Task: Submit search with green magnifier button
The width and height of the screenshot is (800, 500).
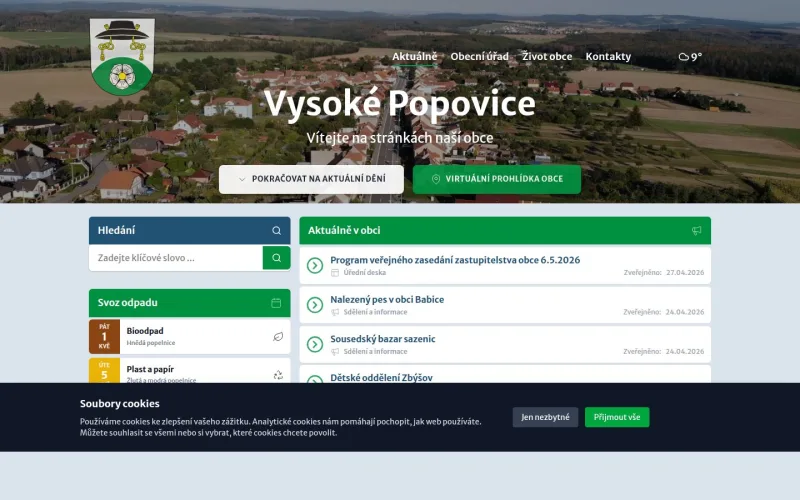Action: (277, 258)
